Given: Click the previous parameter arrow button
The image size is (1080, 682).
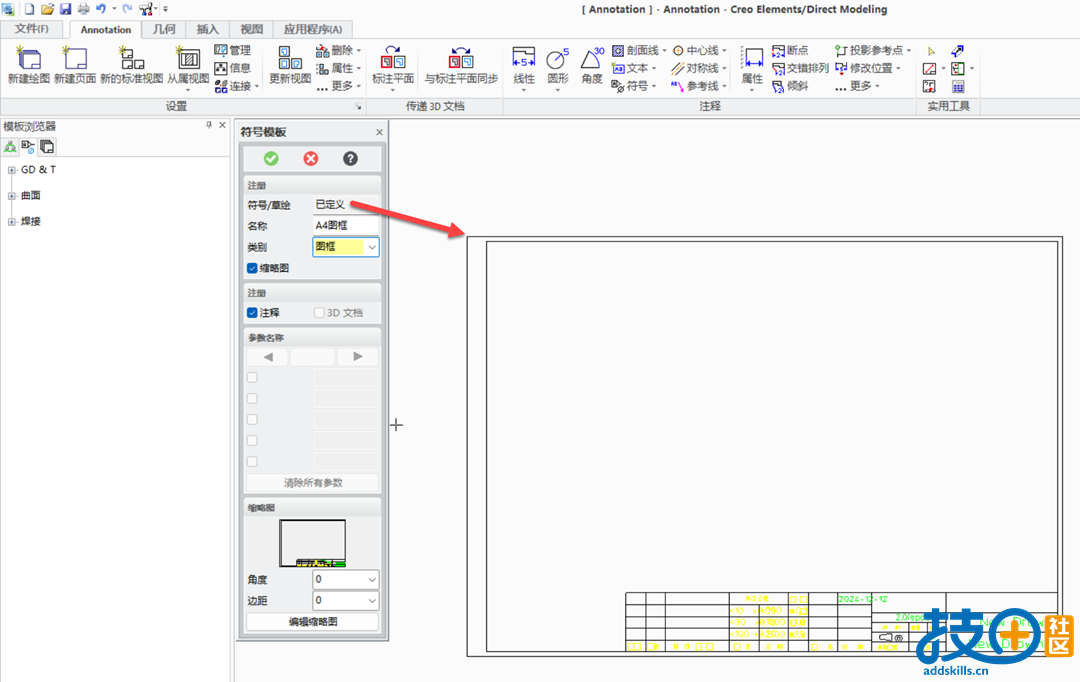Looking at the screenshot, I should point(268,357).
